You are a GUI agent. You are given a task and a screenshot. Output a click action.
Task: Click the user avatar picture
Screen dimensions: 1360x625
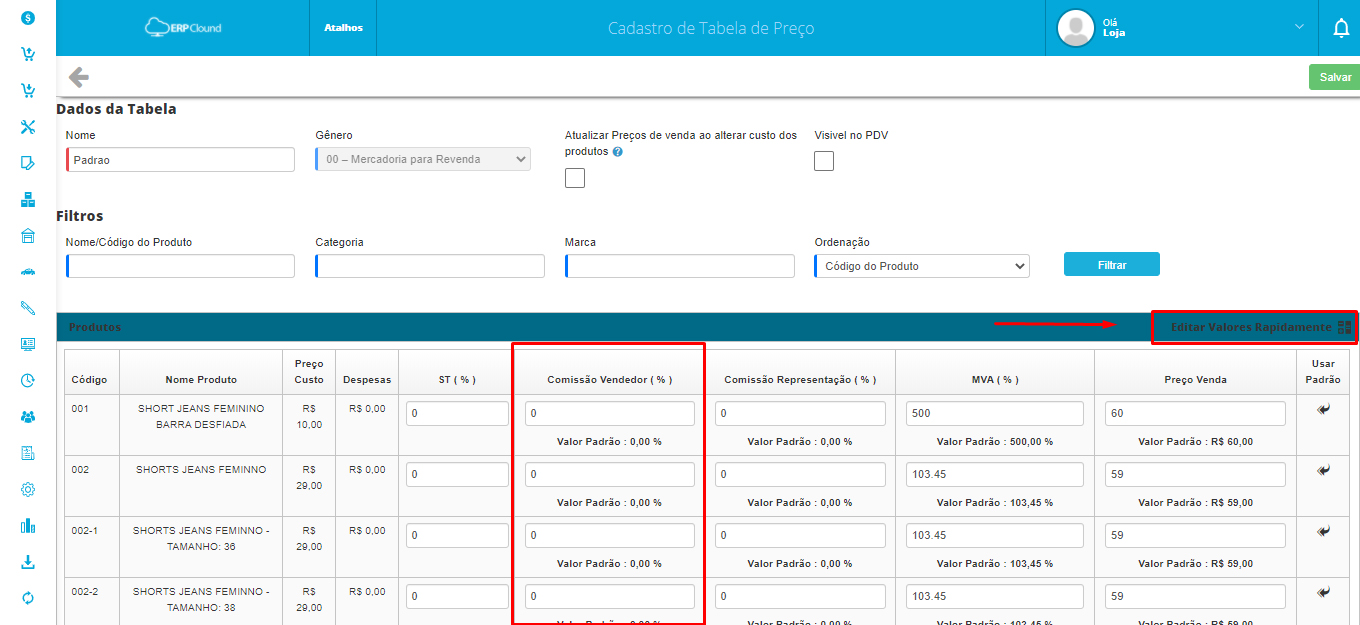[x=1076, y=28]
